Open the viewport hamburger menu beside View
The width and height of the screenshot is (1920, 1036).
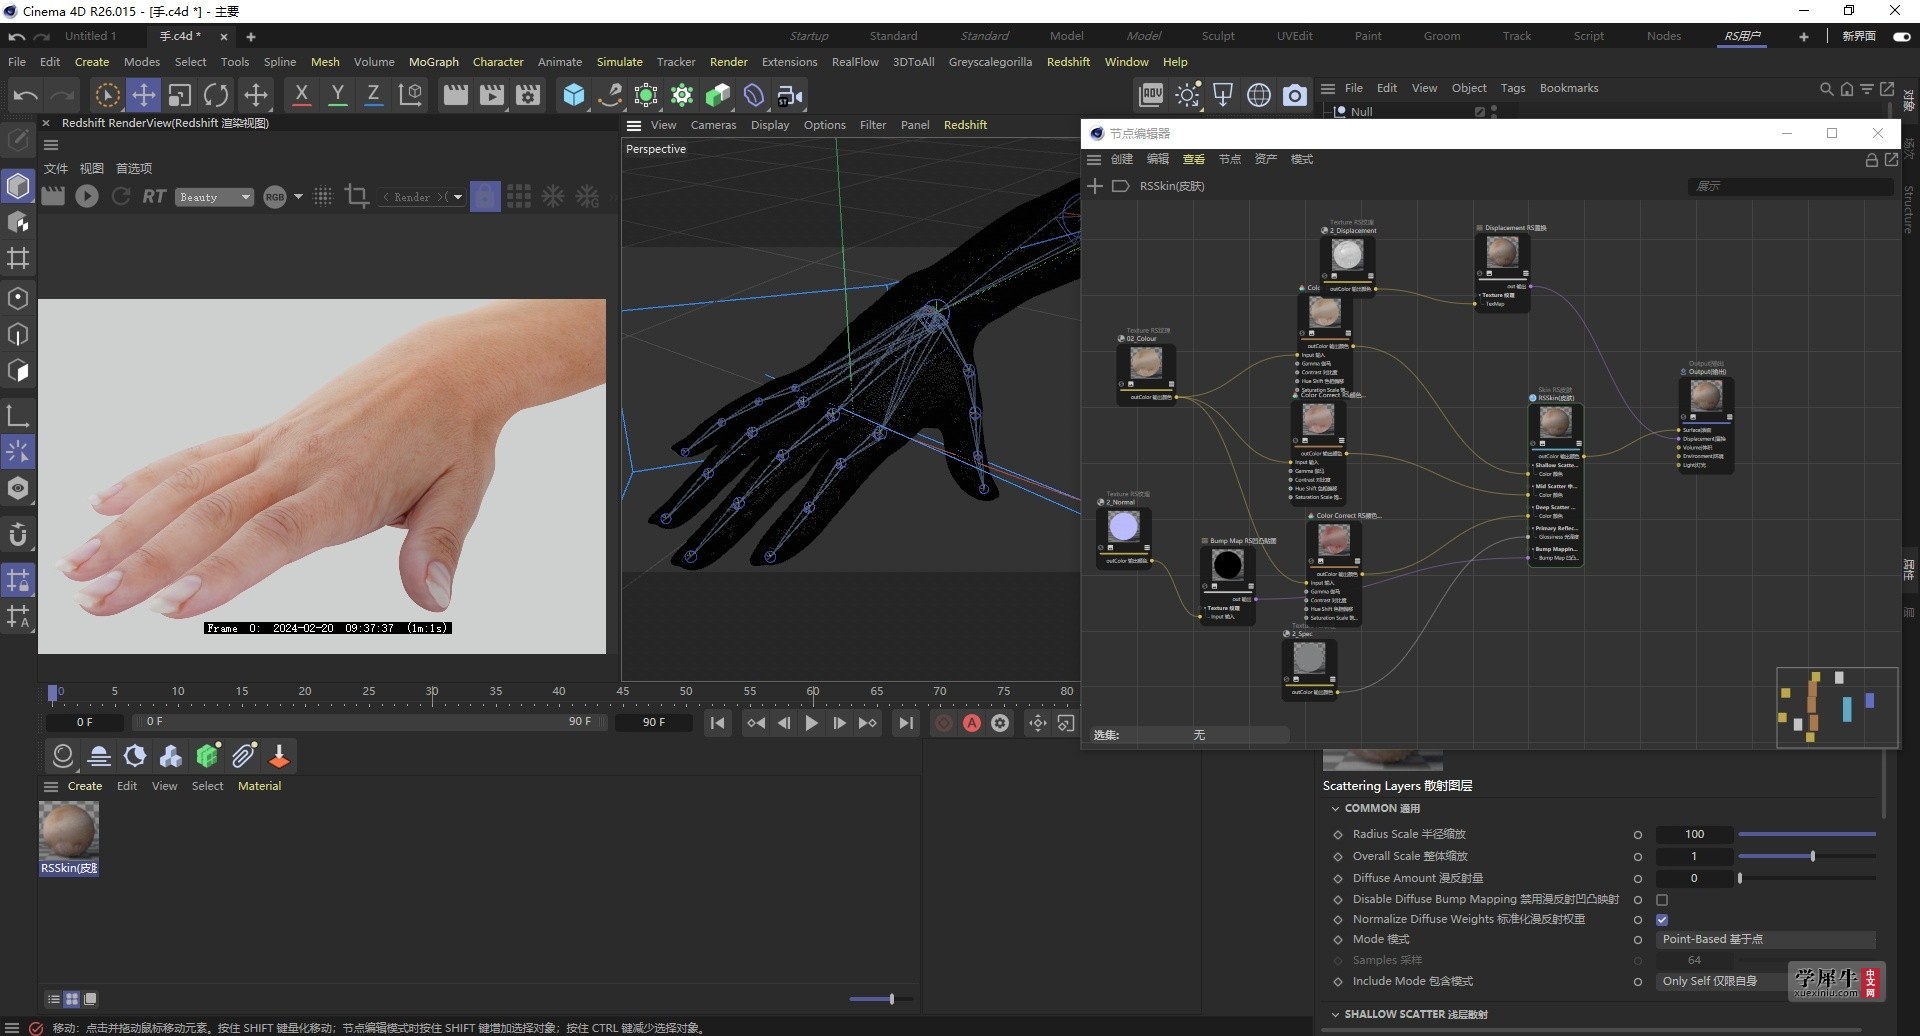tap(634, 126)
